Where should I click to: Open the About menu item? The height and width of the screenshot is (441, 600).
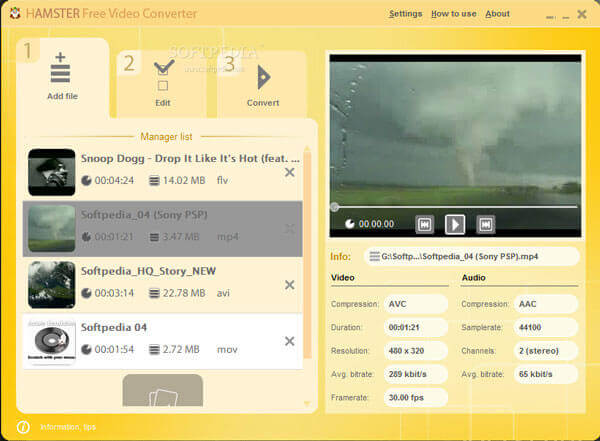[x=497, y=14]
